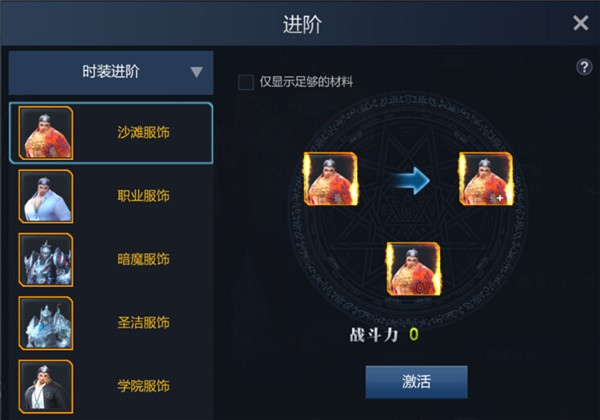Choose the 圣洁服饰 list entry
Viewport: 600px width, 420px height.
coord(111,323)
